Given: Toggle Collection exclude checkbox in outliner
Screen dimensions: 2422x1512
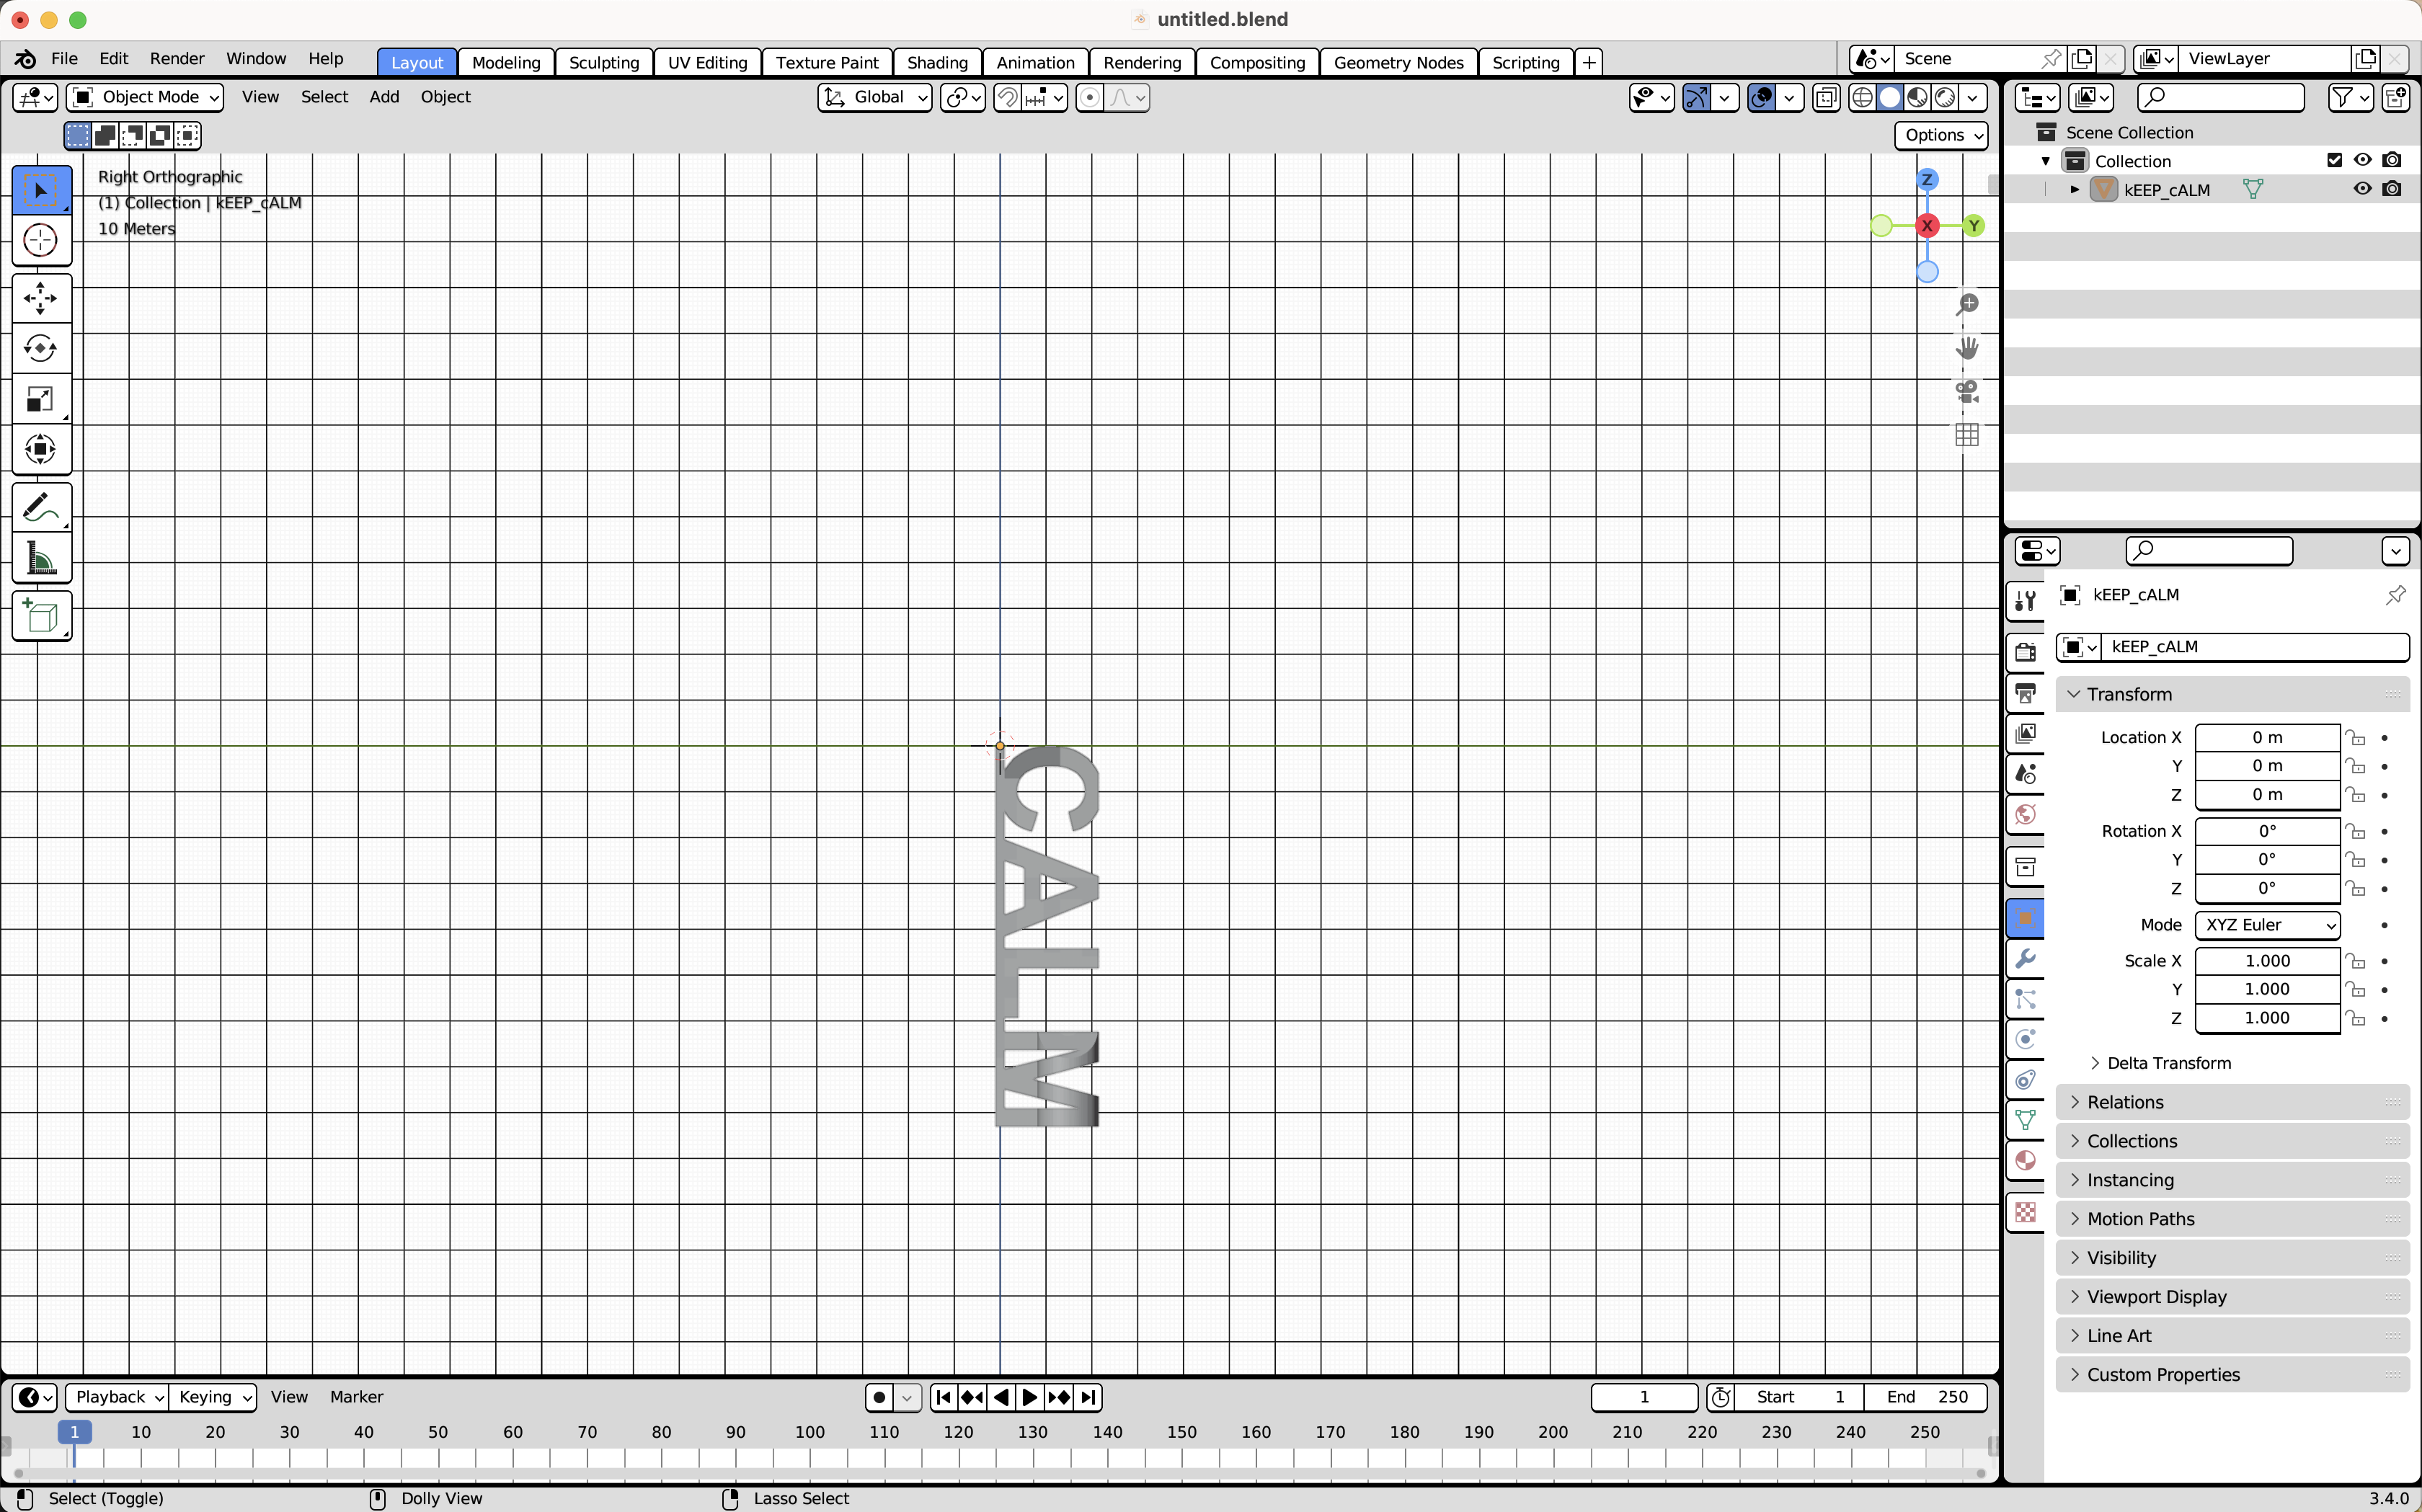Looking at the screenshot, I should pos(2335,160).
